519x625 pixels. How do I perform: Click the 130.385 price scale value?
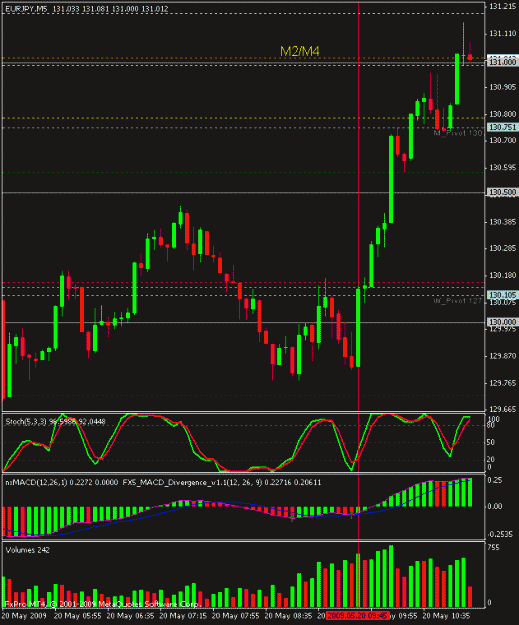[x=503, y=222]
